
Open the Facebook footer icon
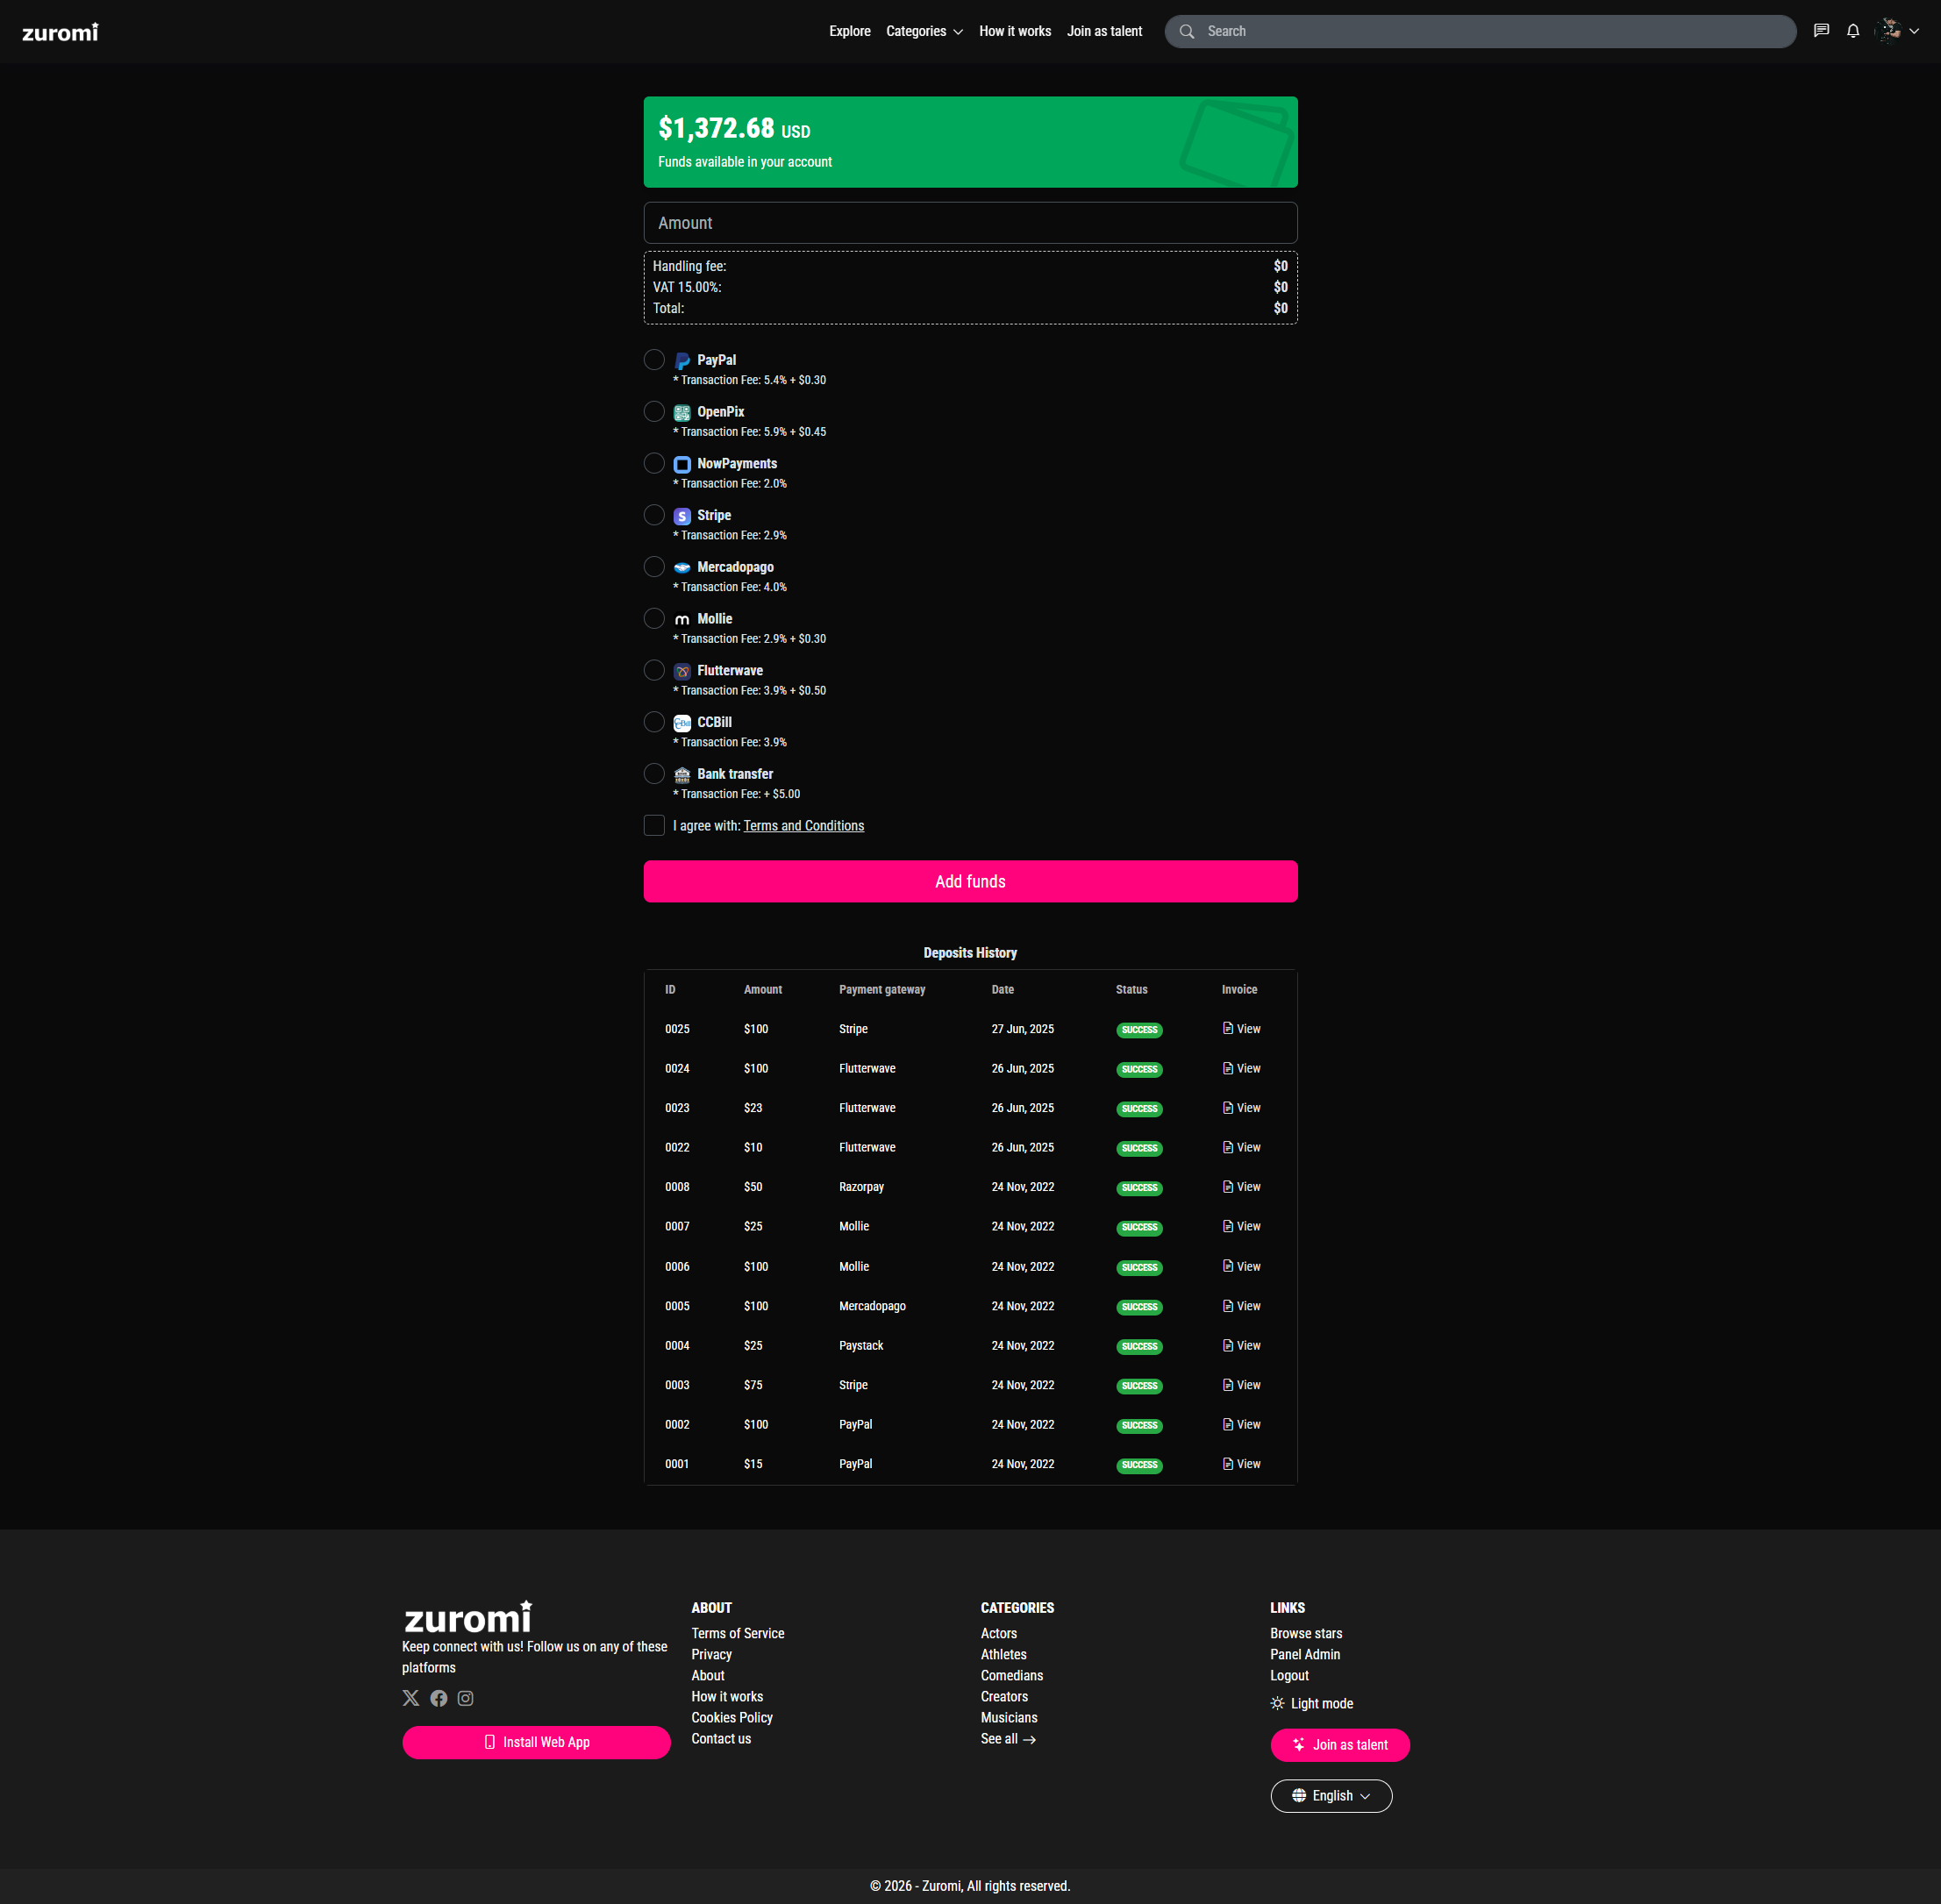point(439,1698)
